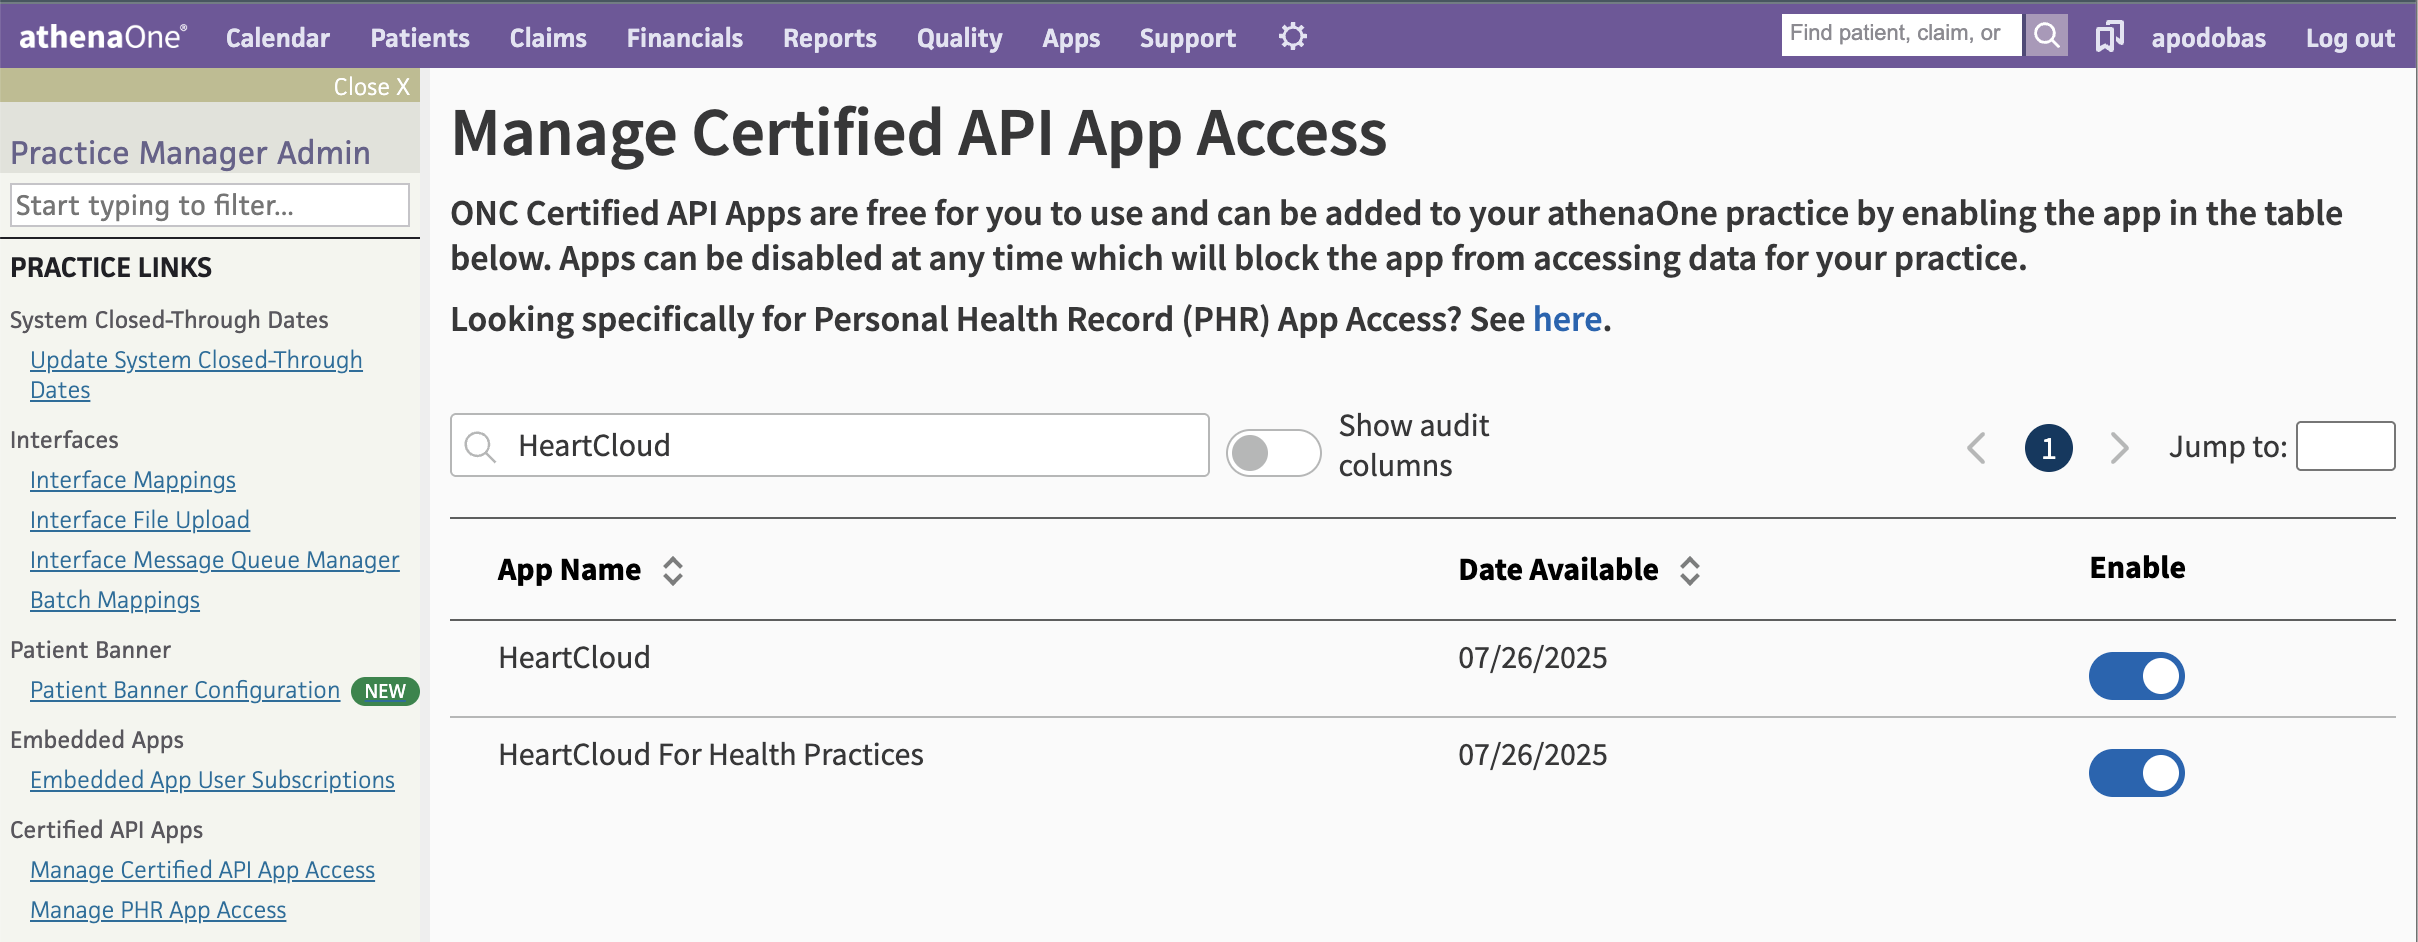Open the Calendar menu

(x=277, y=38)
